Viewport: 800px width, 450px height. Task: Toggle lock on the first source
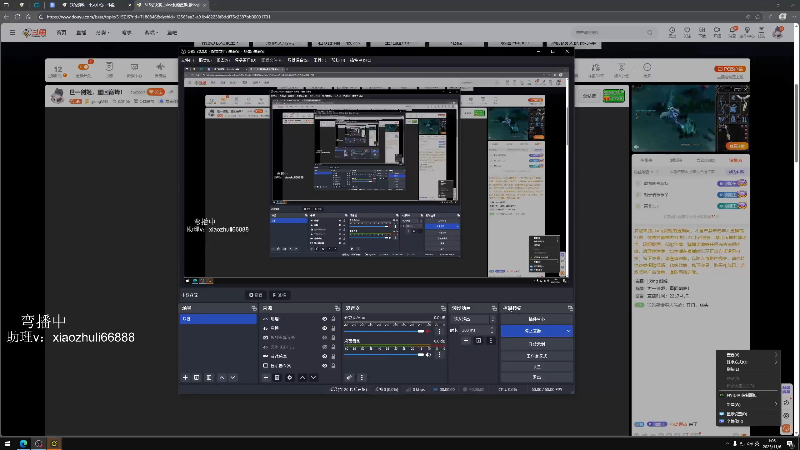[334, 319]
